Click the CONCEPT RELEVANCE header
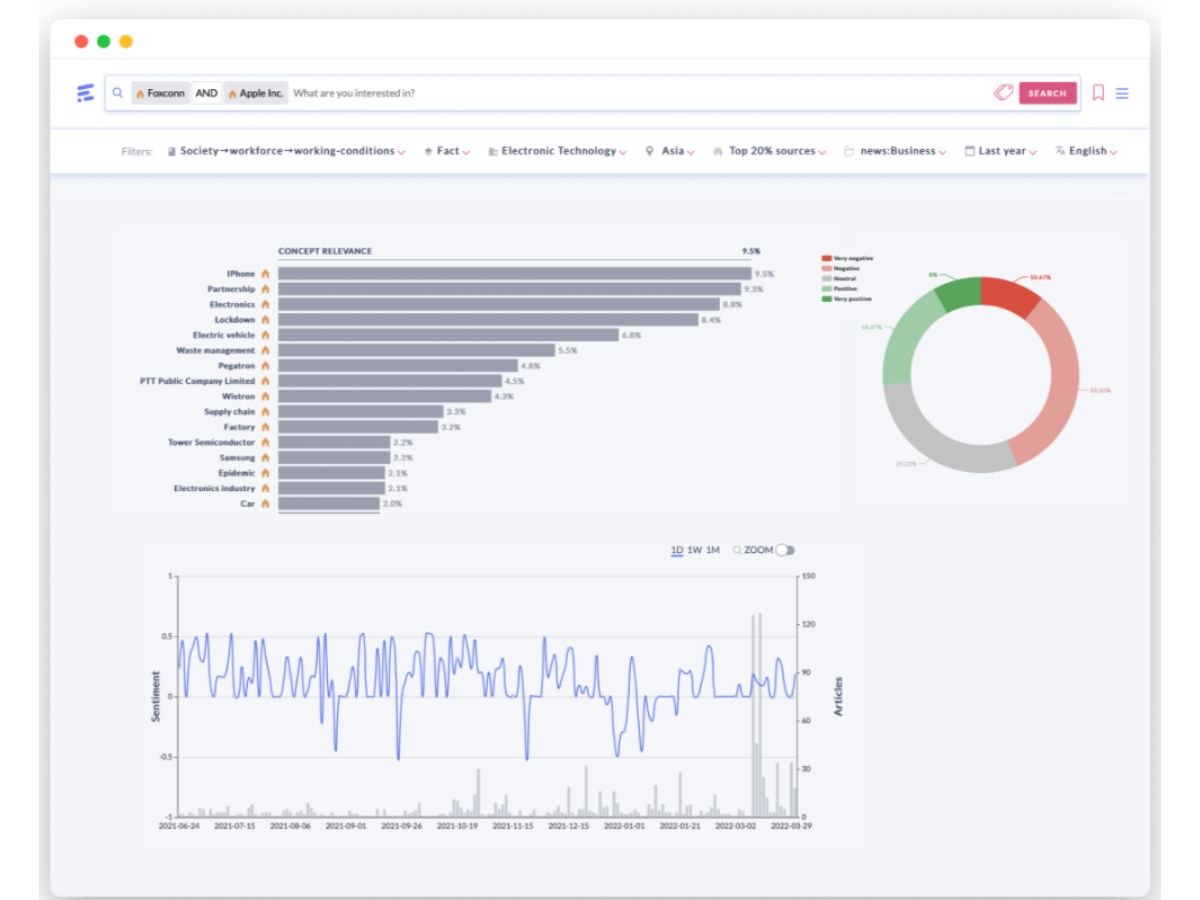This screenshot has width=1200, height=900. 325,251
